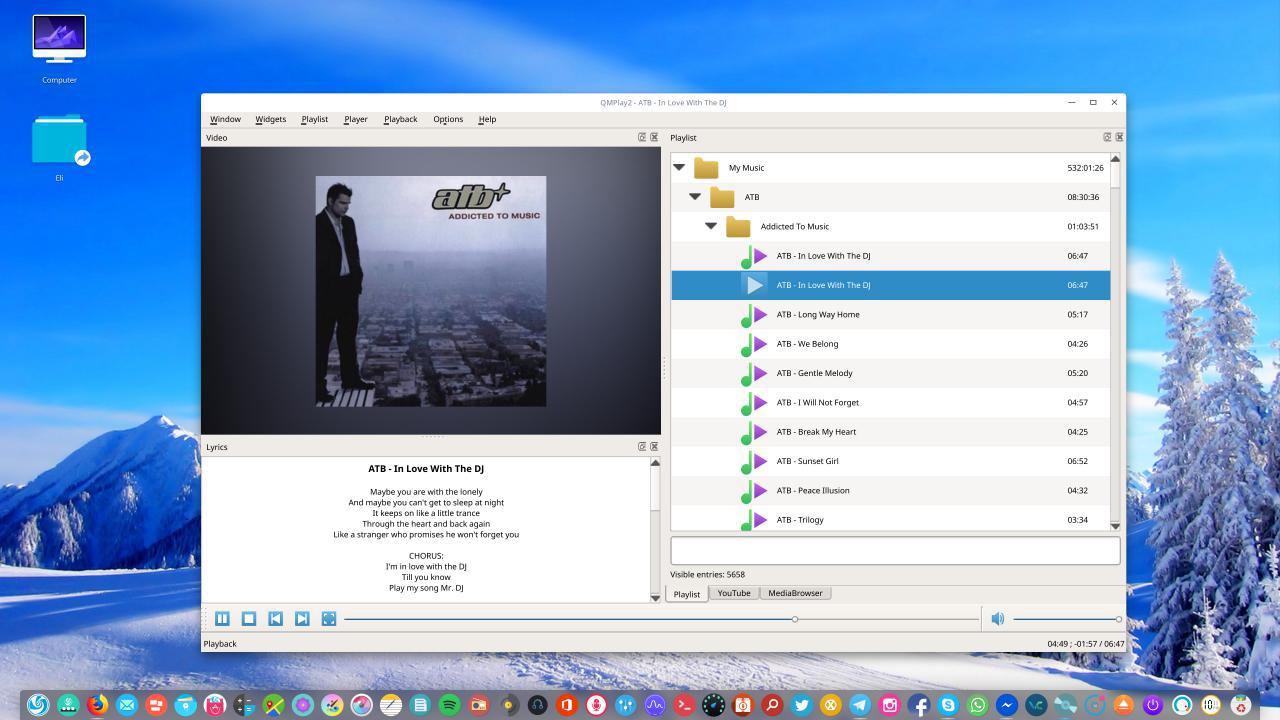The height and width of the screenshot is (720, 1280).
Task: Click the music icon beside Gentle Melody
Action: pyautogui.click(x=754, y=374)
